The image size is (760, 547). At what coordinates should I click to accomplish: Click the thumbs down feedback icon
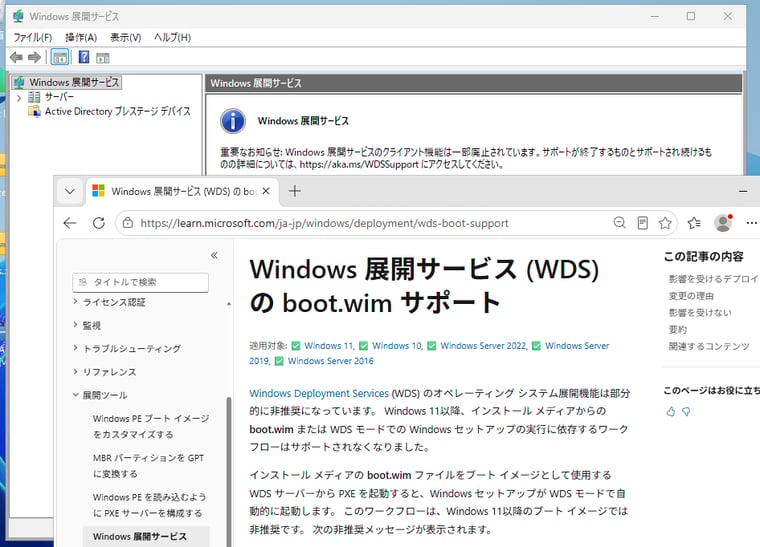[686, 411]
